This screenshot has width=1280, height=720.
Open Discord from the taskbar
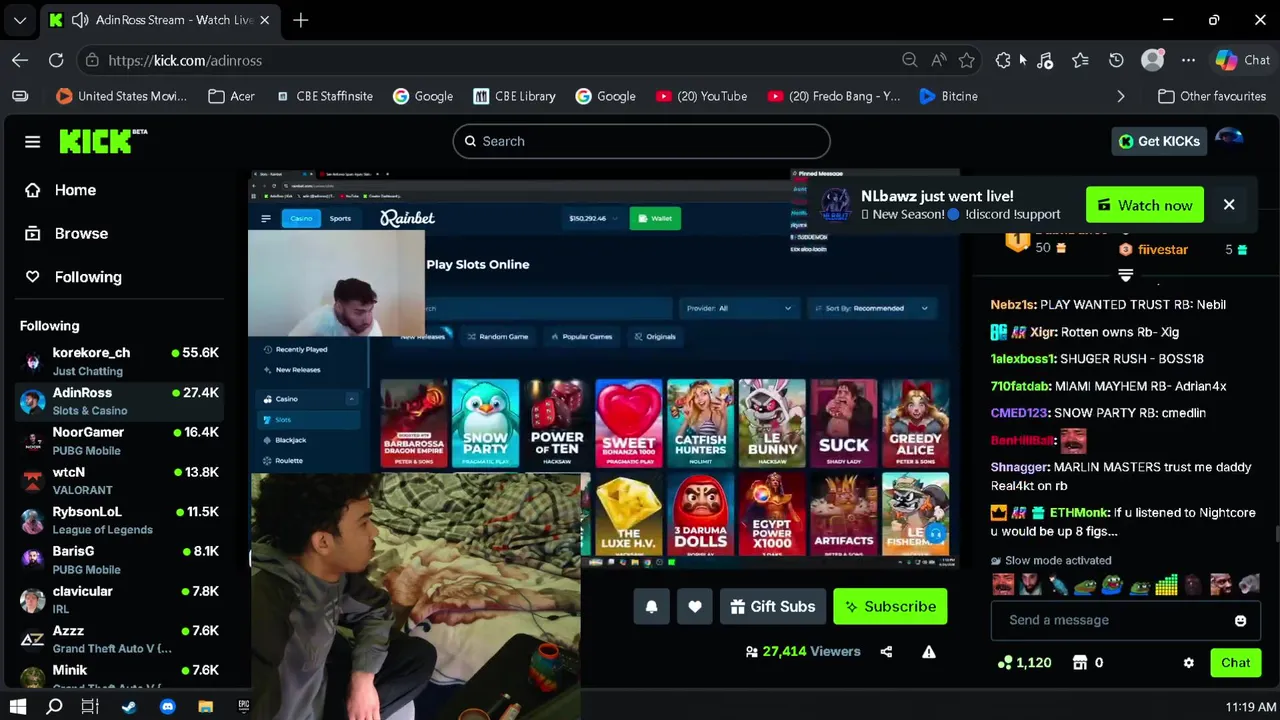pyautogui.click(x=167, y=707)
